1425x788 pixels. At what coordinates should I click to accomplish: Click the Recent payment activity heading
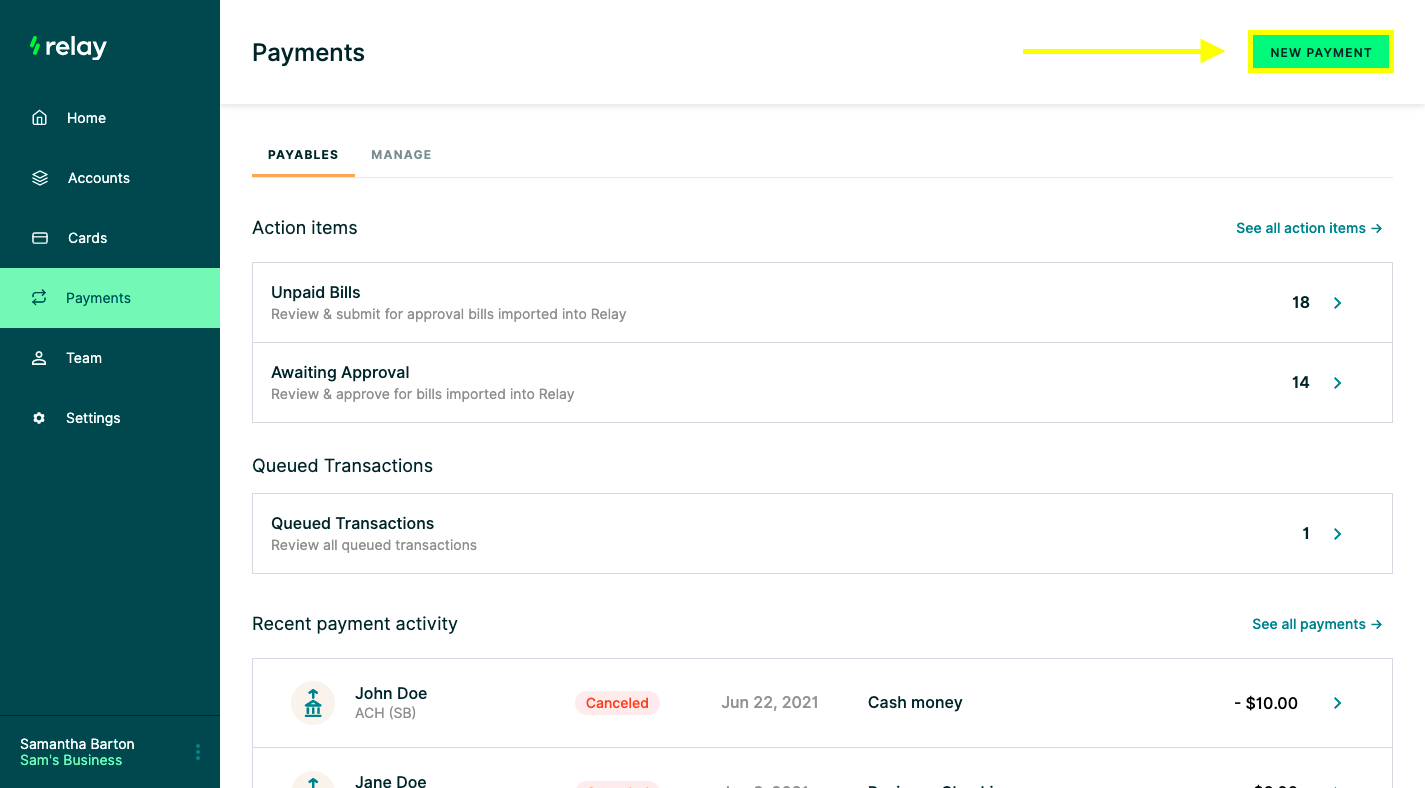[355, 624]
